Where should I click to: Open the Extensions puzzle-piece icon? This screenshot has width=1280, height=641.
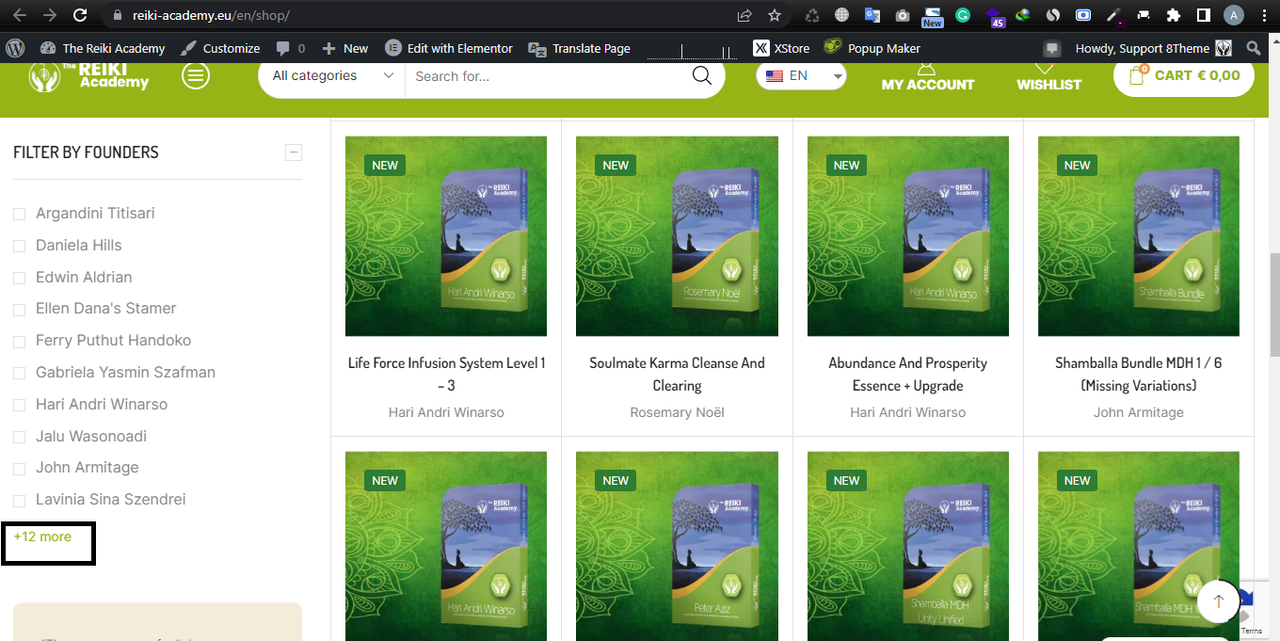click(1174, 16)
